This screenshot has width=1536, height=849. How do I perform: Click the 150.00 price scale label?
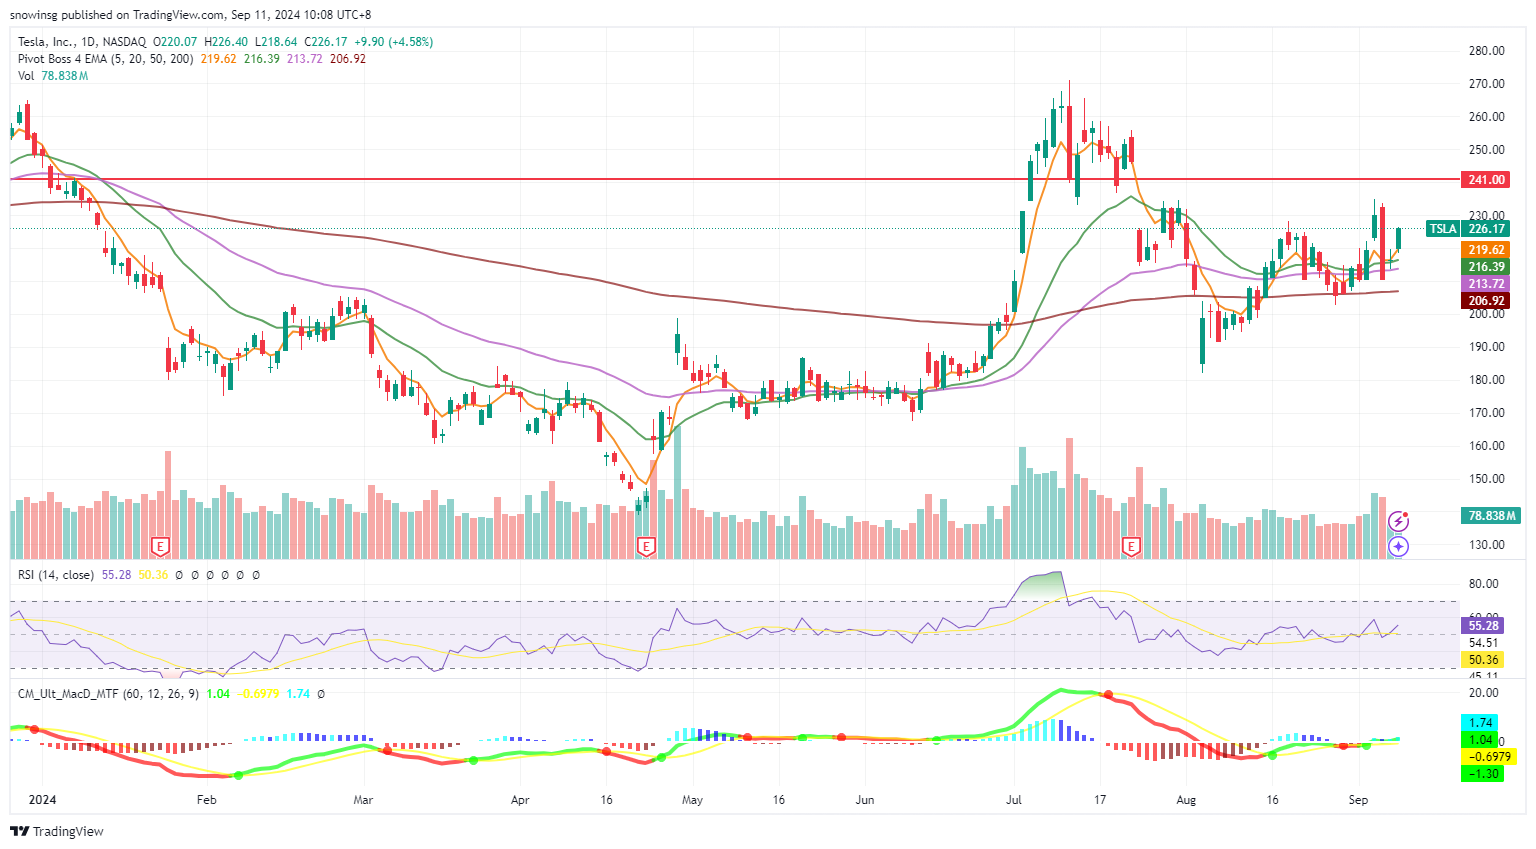point(1486,479)
